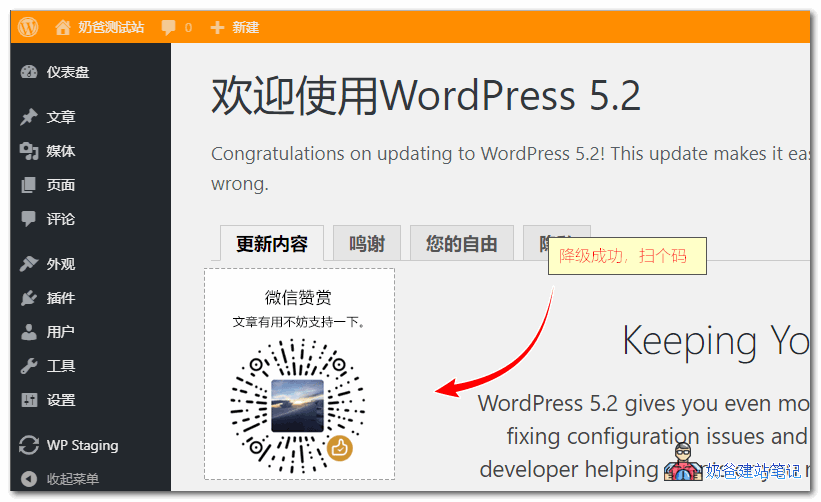
Task: Switch to the 您的自由 tab
Action: [x=461, y=243]
